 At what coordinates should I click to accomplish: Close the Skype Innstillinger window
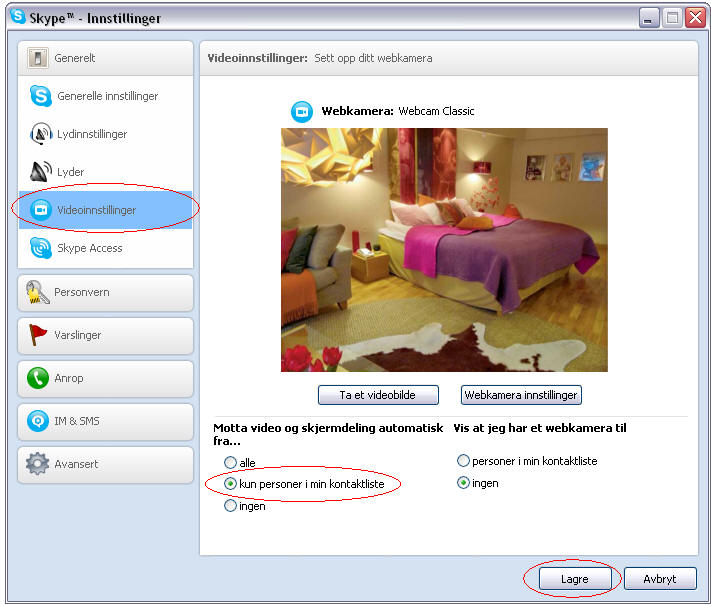(x=695, y=18)
